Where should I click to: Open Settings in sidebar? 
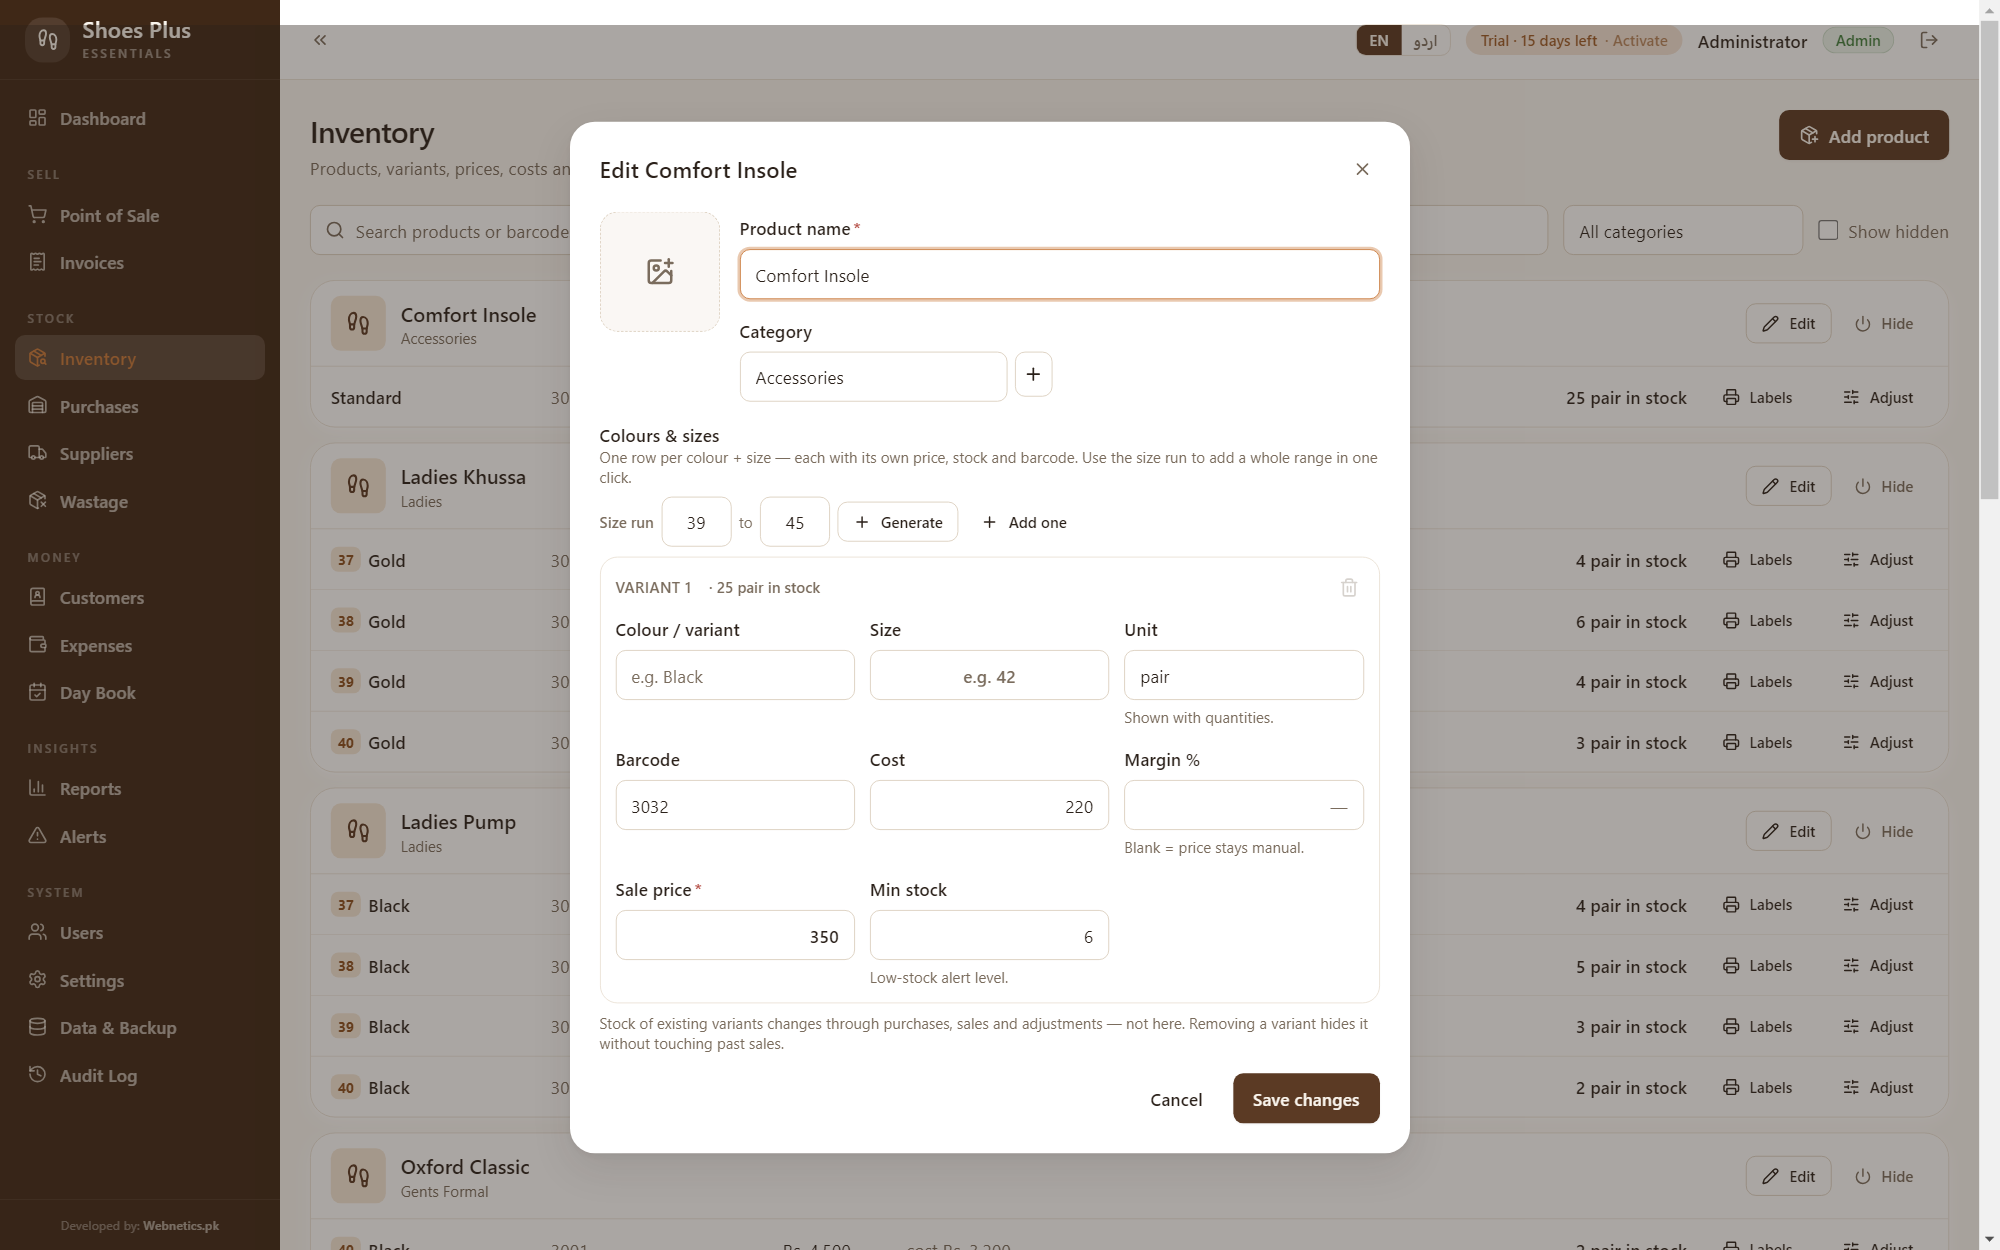point(140,980)
